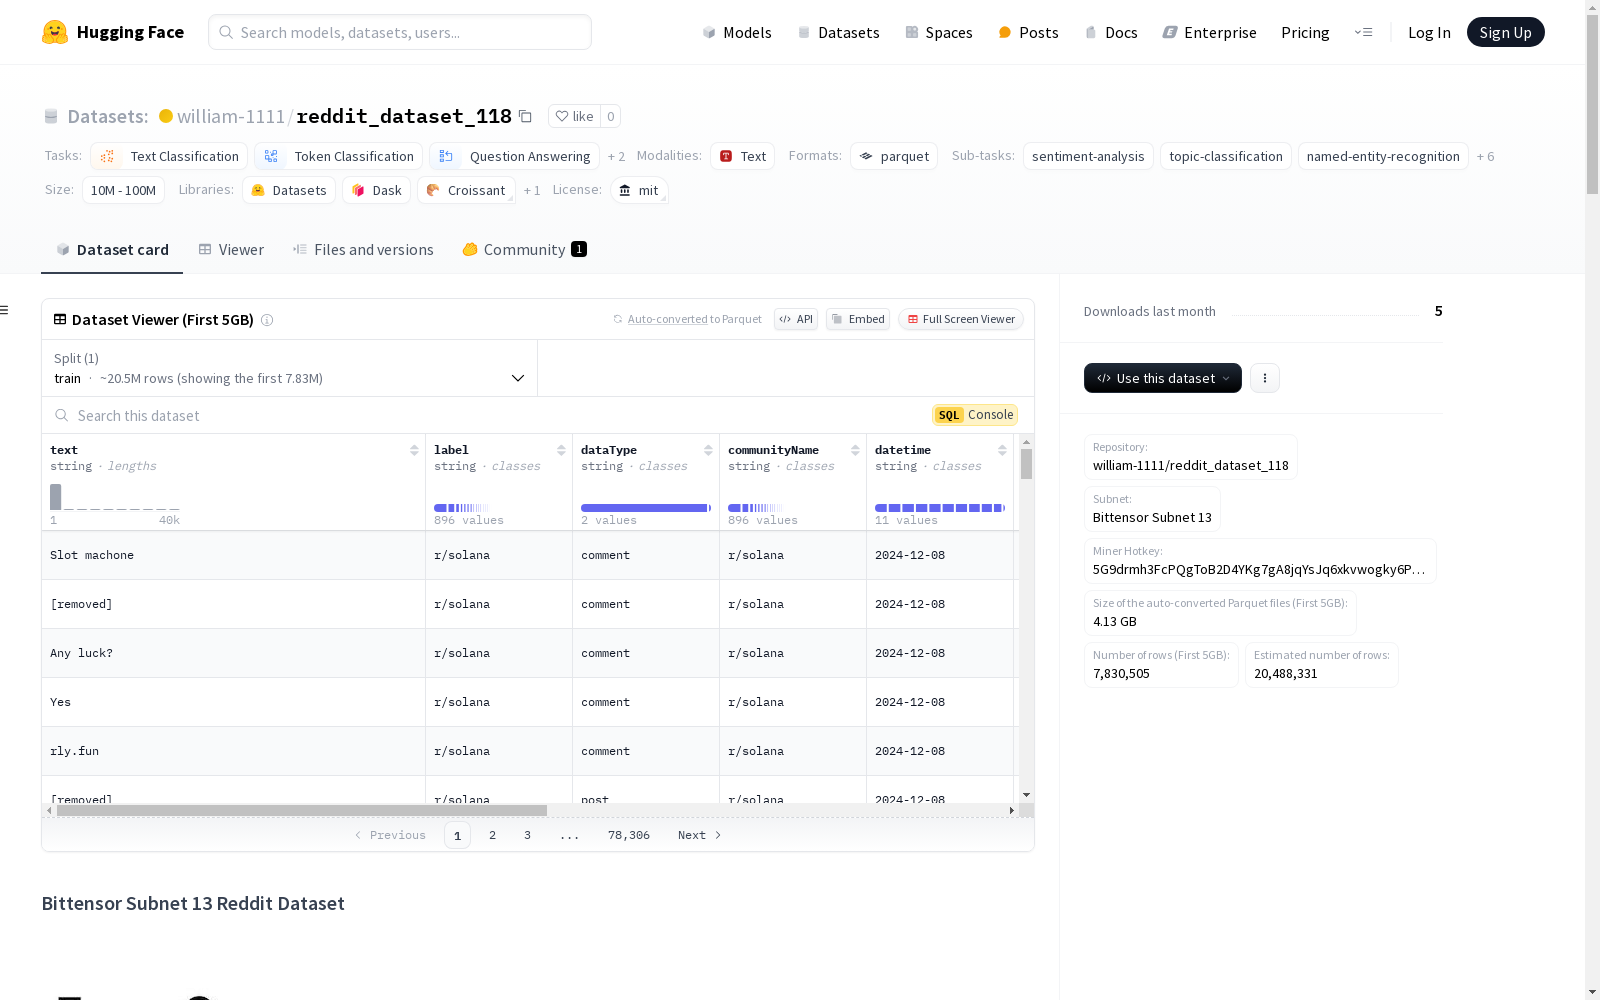Sort the datetime column
Screen dimensions: 1600x1000
[x=1002, y=450]
